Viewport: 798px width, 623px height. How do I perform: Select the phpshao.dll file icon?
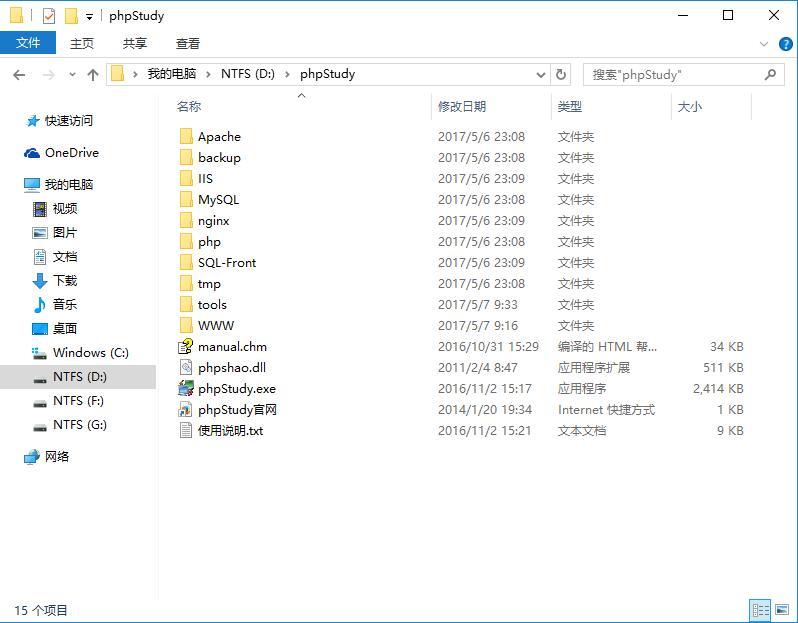click(186, 367)
